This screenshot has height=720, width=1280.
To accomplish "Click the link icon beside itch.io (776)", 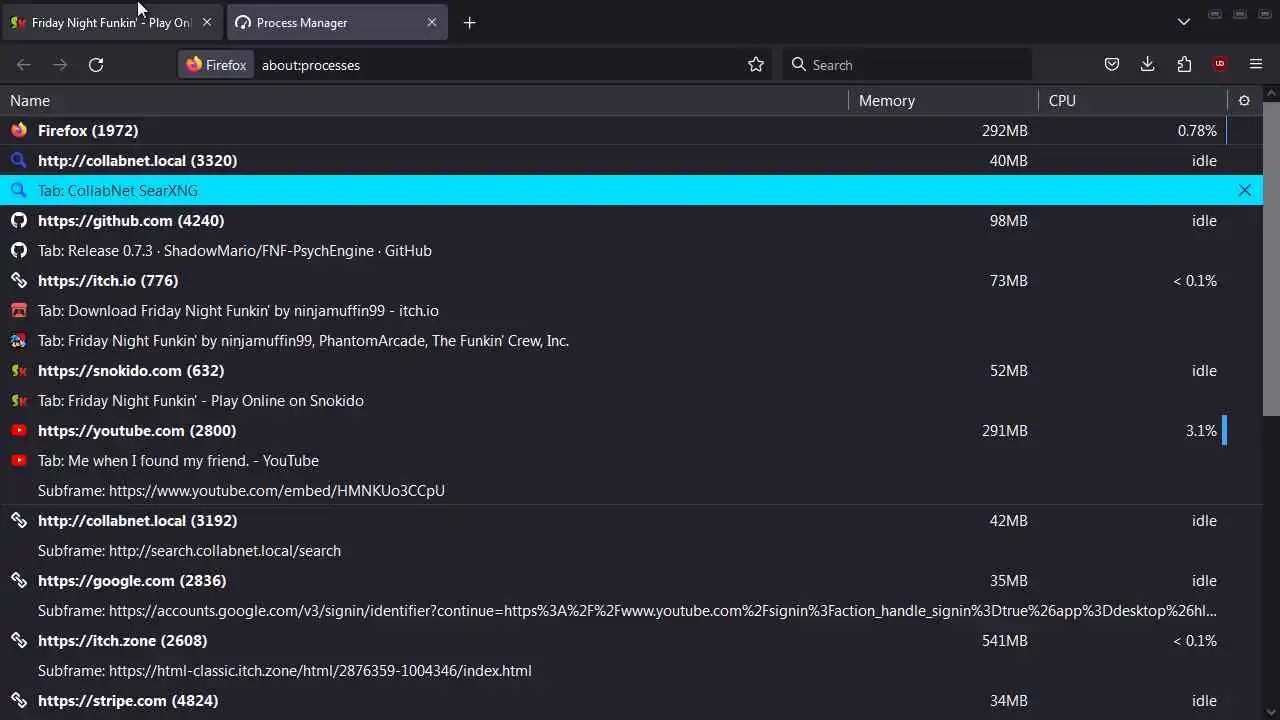I will 19,280.
